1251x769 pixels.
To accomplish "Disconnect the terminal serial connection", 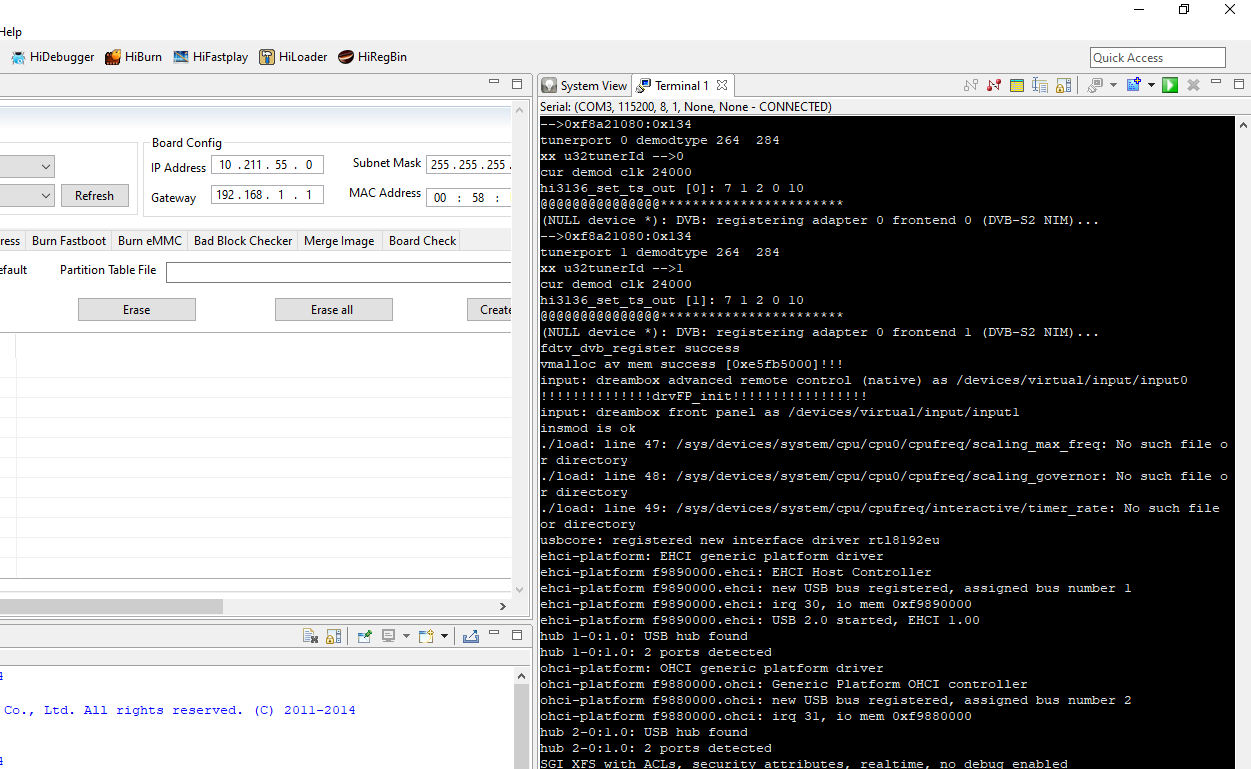I will [994, 86].
